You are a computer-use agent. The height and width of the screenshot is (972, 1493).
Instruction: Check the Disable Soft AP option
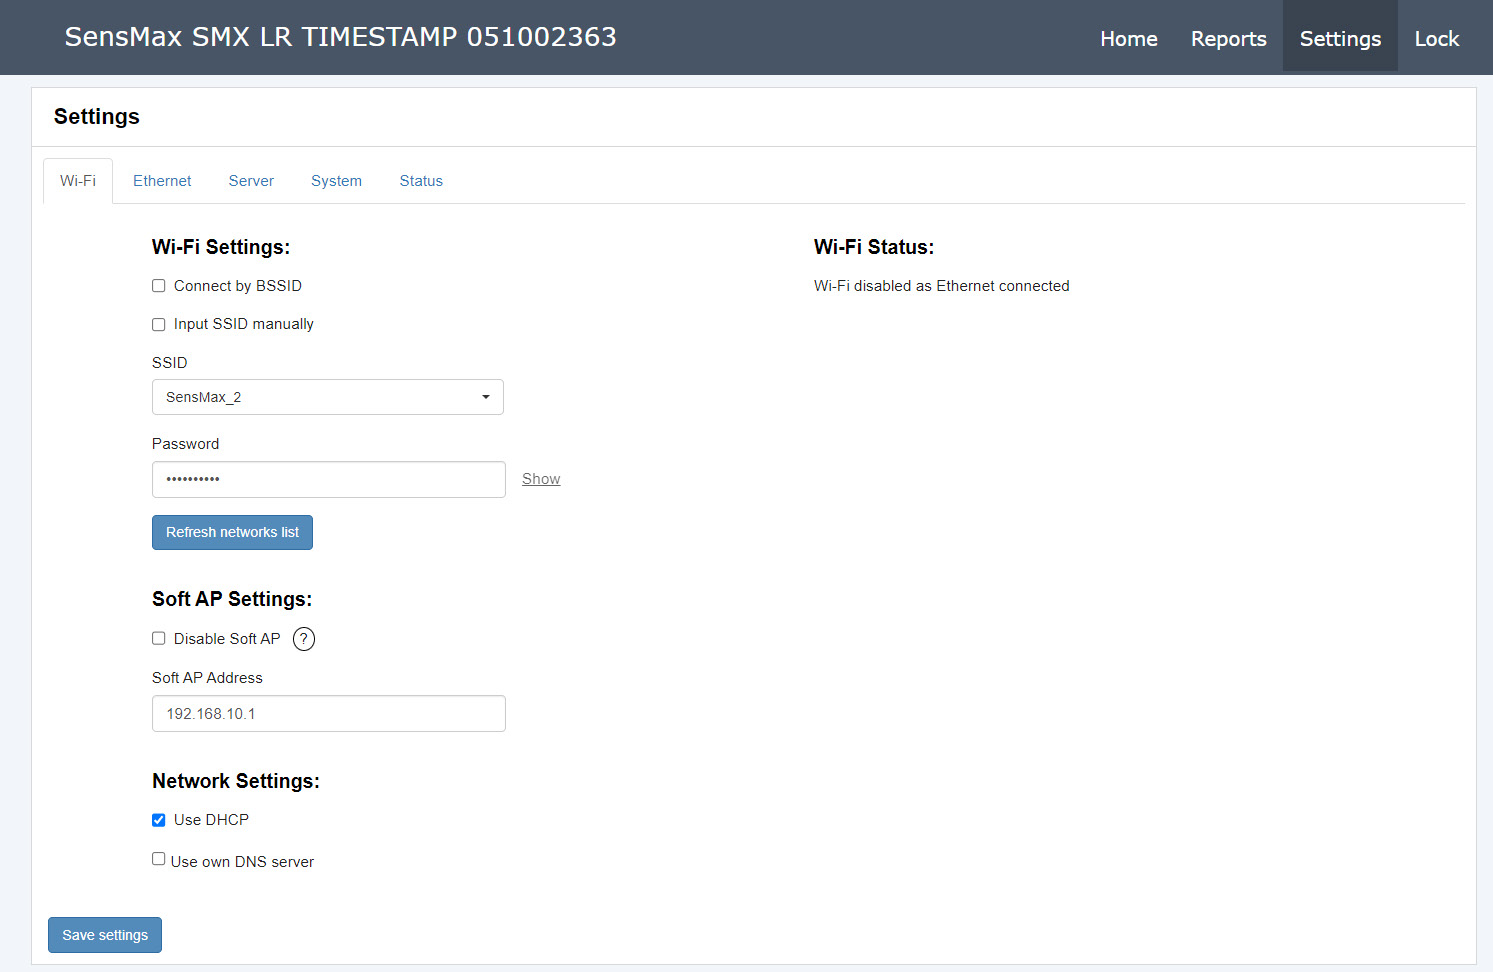coord(158,638)
